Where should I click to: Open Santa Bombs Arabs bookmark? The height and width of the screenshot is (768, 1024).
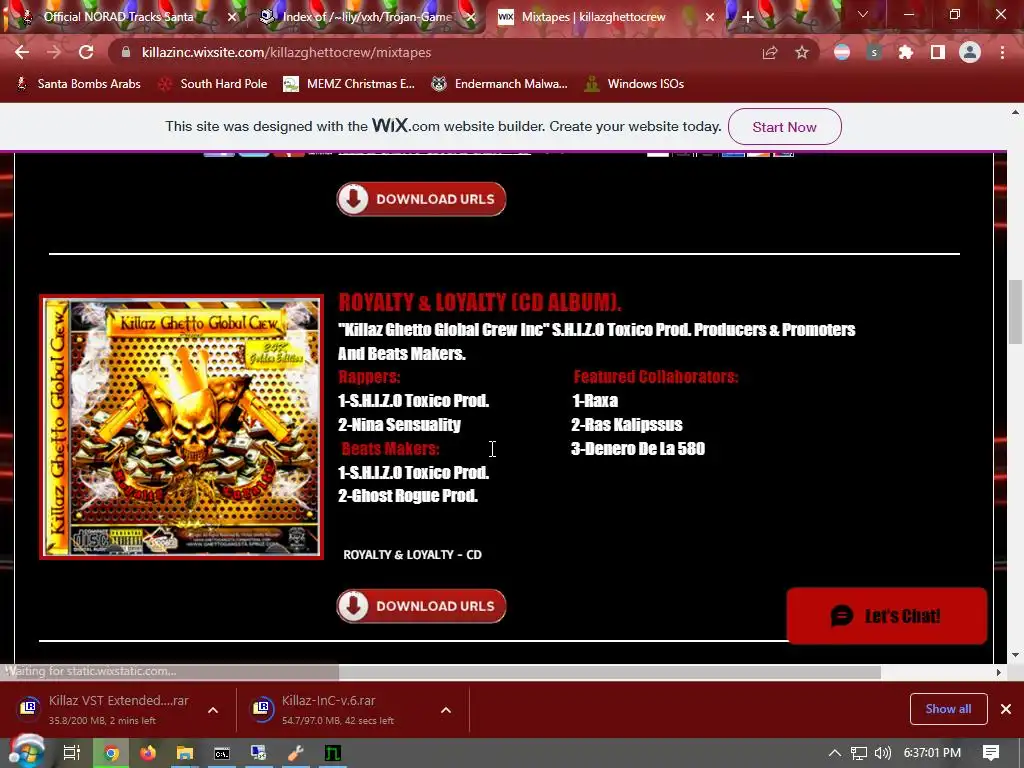pyautogui.click(x=78, y=84)
